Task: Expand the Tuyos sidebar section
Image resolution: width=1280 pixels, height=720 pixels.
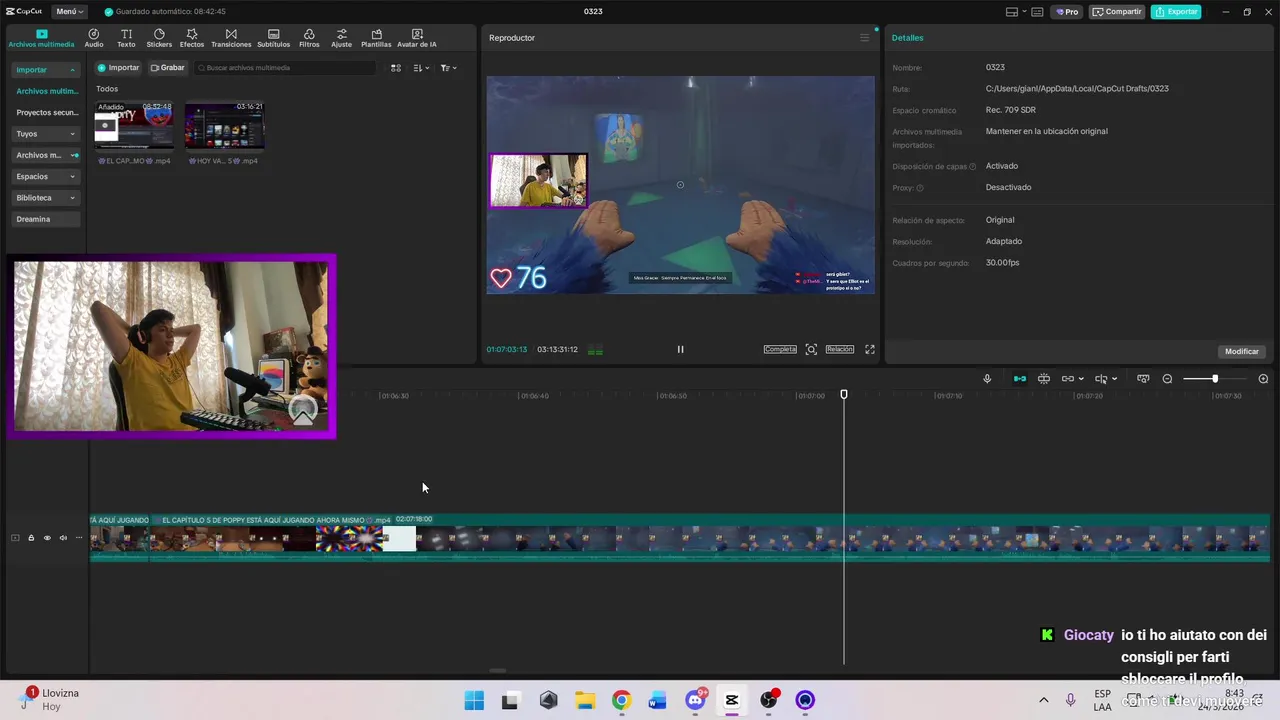Action: click(45, 134)
